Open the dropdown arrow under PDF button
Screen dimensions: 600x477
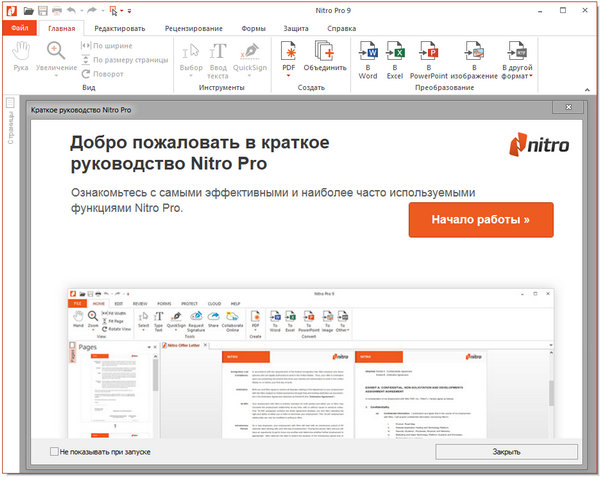pos(289,76)
